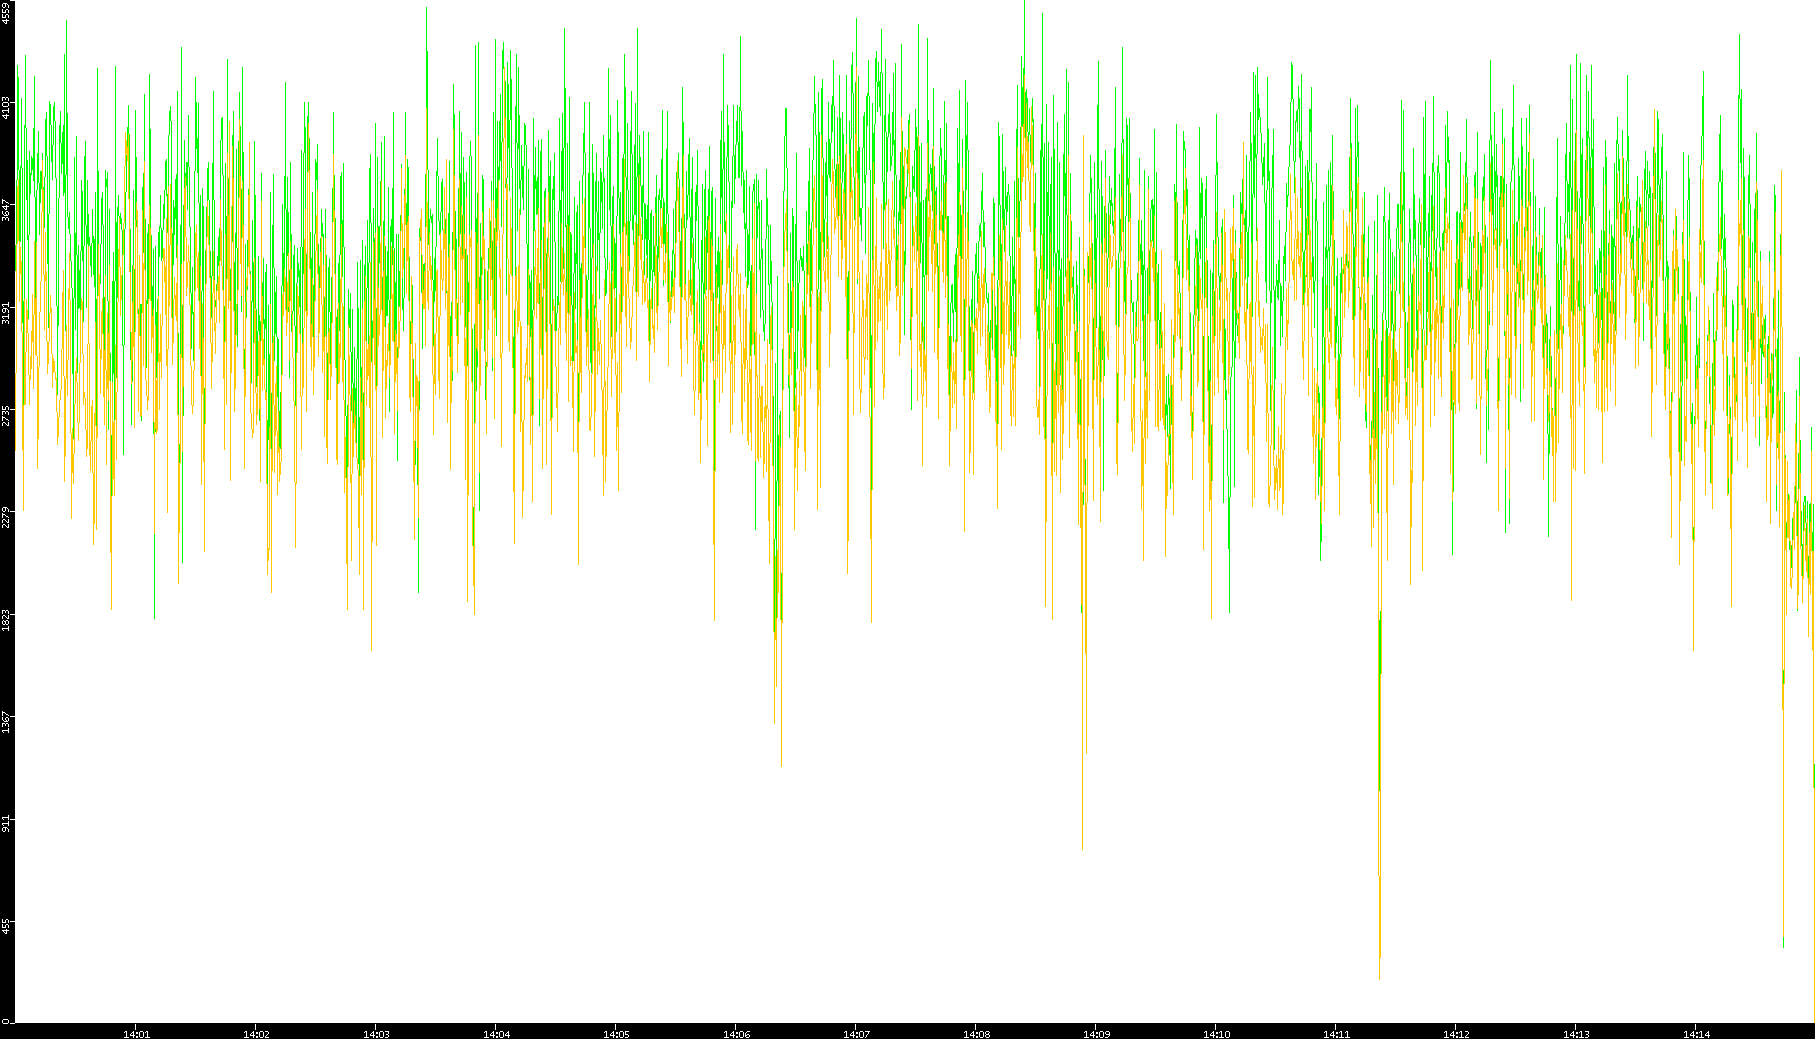The image size is (1815, 1039).
Task: Click the 4559 value axis label
Action: click(x=6, y=13)
